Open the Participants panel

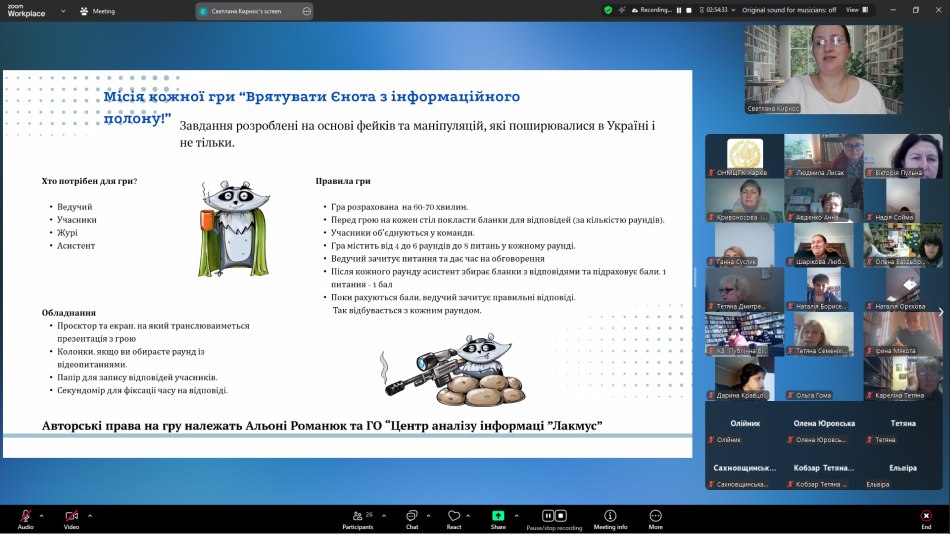pyautogui.click(x=357, y=517)
